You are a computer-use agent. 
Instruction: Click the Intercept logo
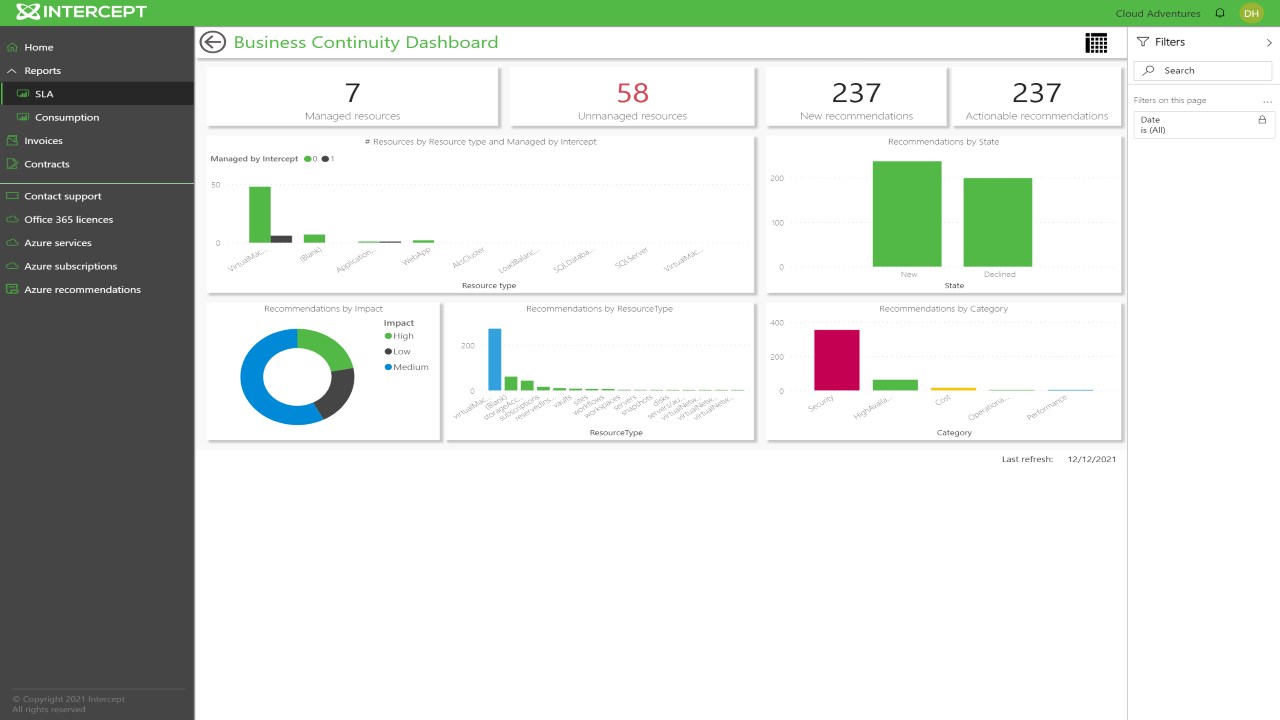click(81, 12)
